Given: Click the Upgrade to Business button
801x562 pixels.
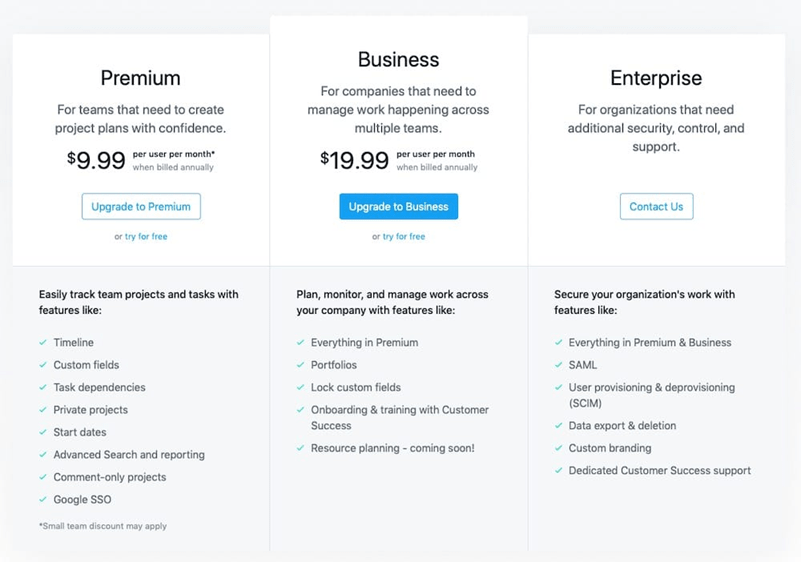Looking at the screenshot, I should tap(398, 206).
